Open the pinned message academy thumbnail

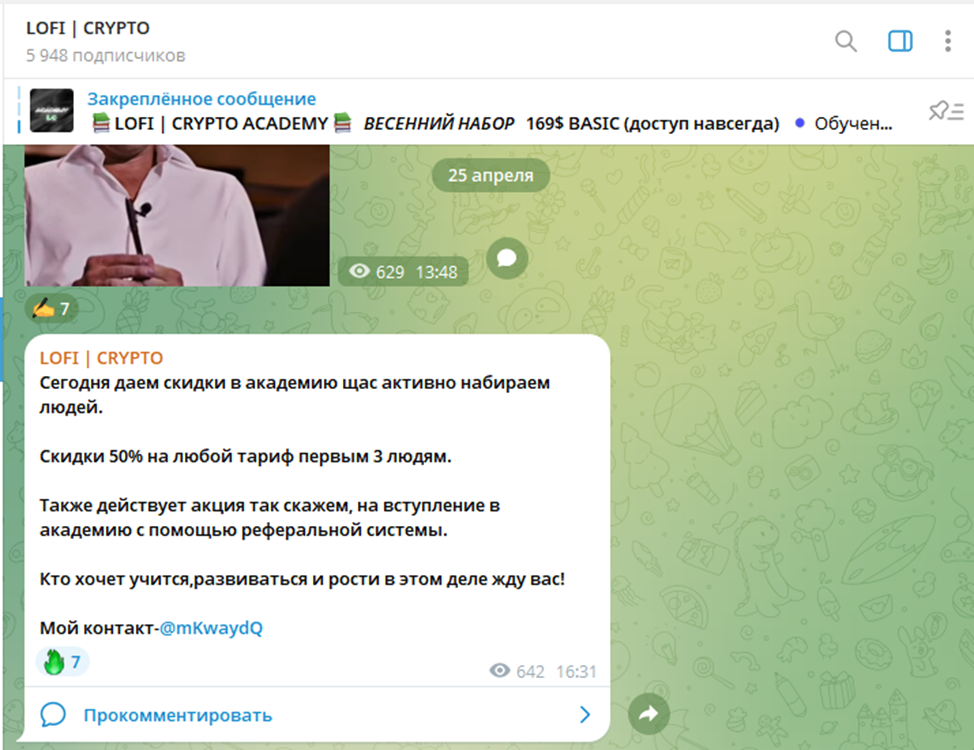(x=52, y=111)
